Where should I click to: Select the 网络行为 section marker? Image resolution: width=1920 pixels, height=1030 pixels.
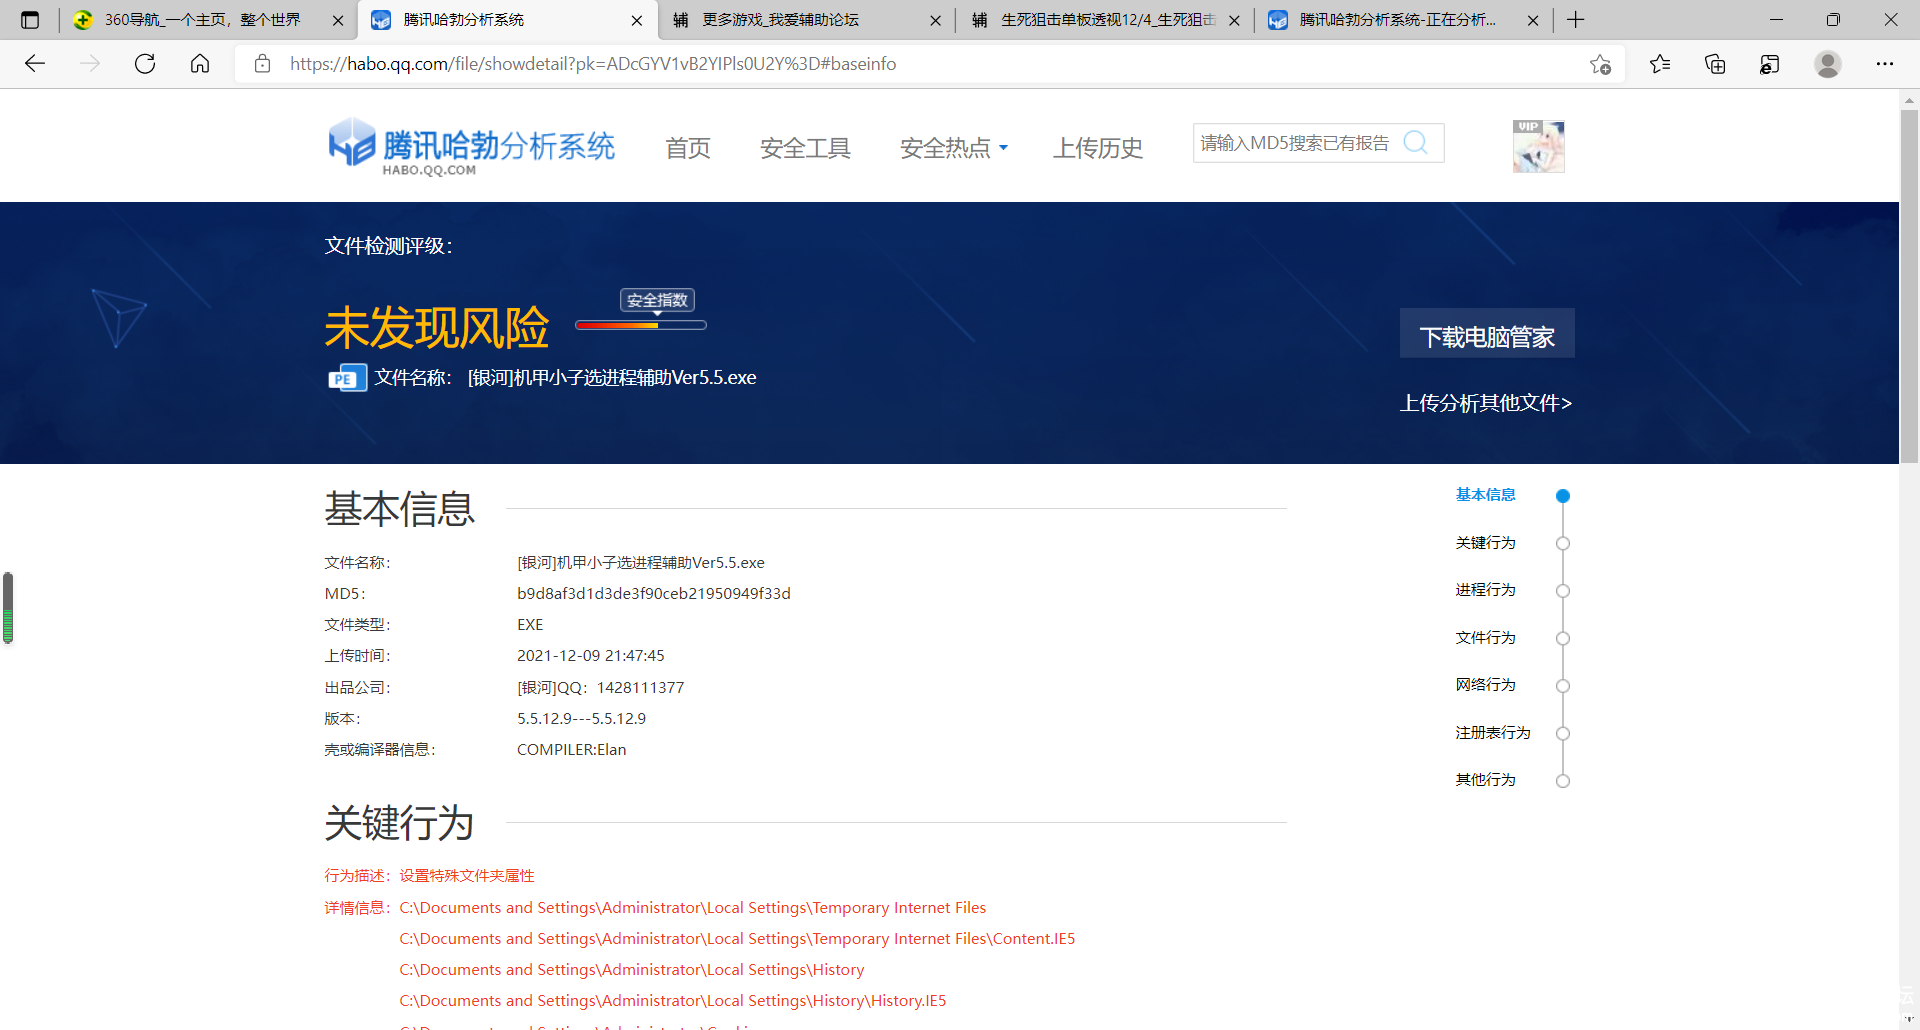click(1563, 686)
